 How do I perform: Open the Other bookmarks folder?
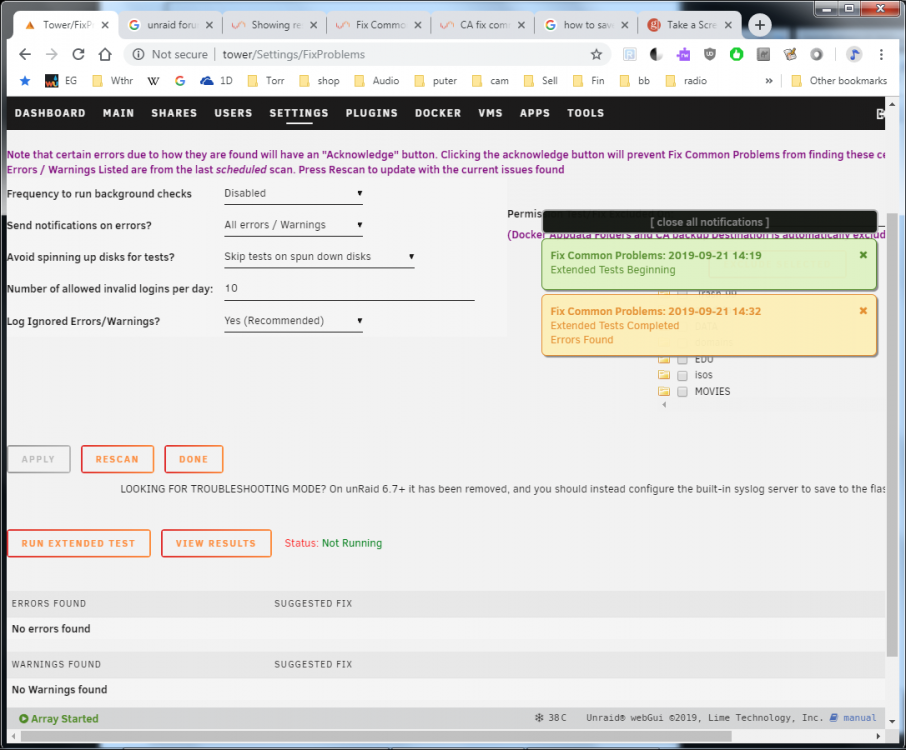[838, 81]
